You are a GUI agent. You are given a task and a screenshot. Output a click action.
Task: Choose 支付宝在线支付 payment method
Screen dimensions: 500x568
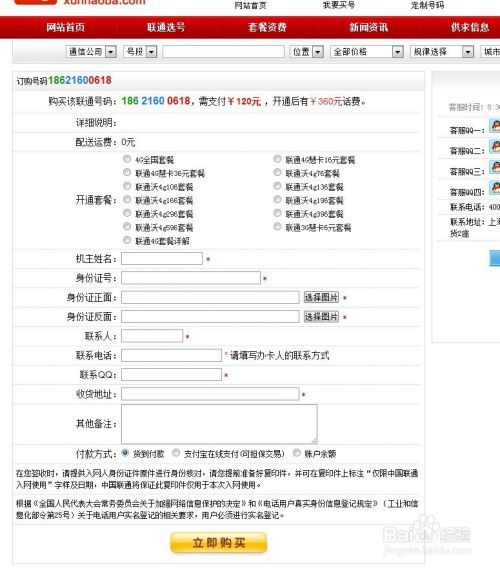point(176,453)
